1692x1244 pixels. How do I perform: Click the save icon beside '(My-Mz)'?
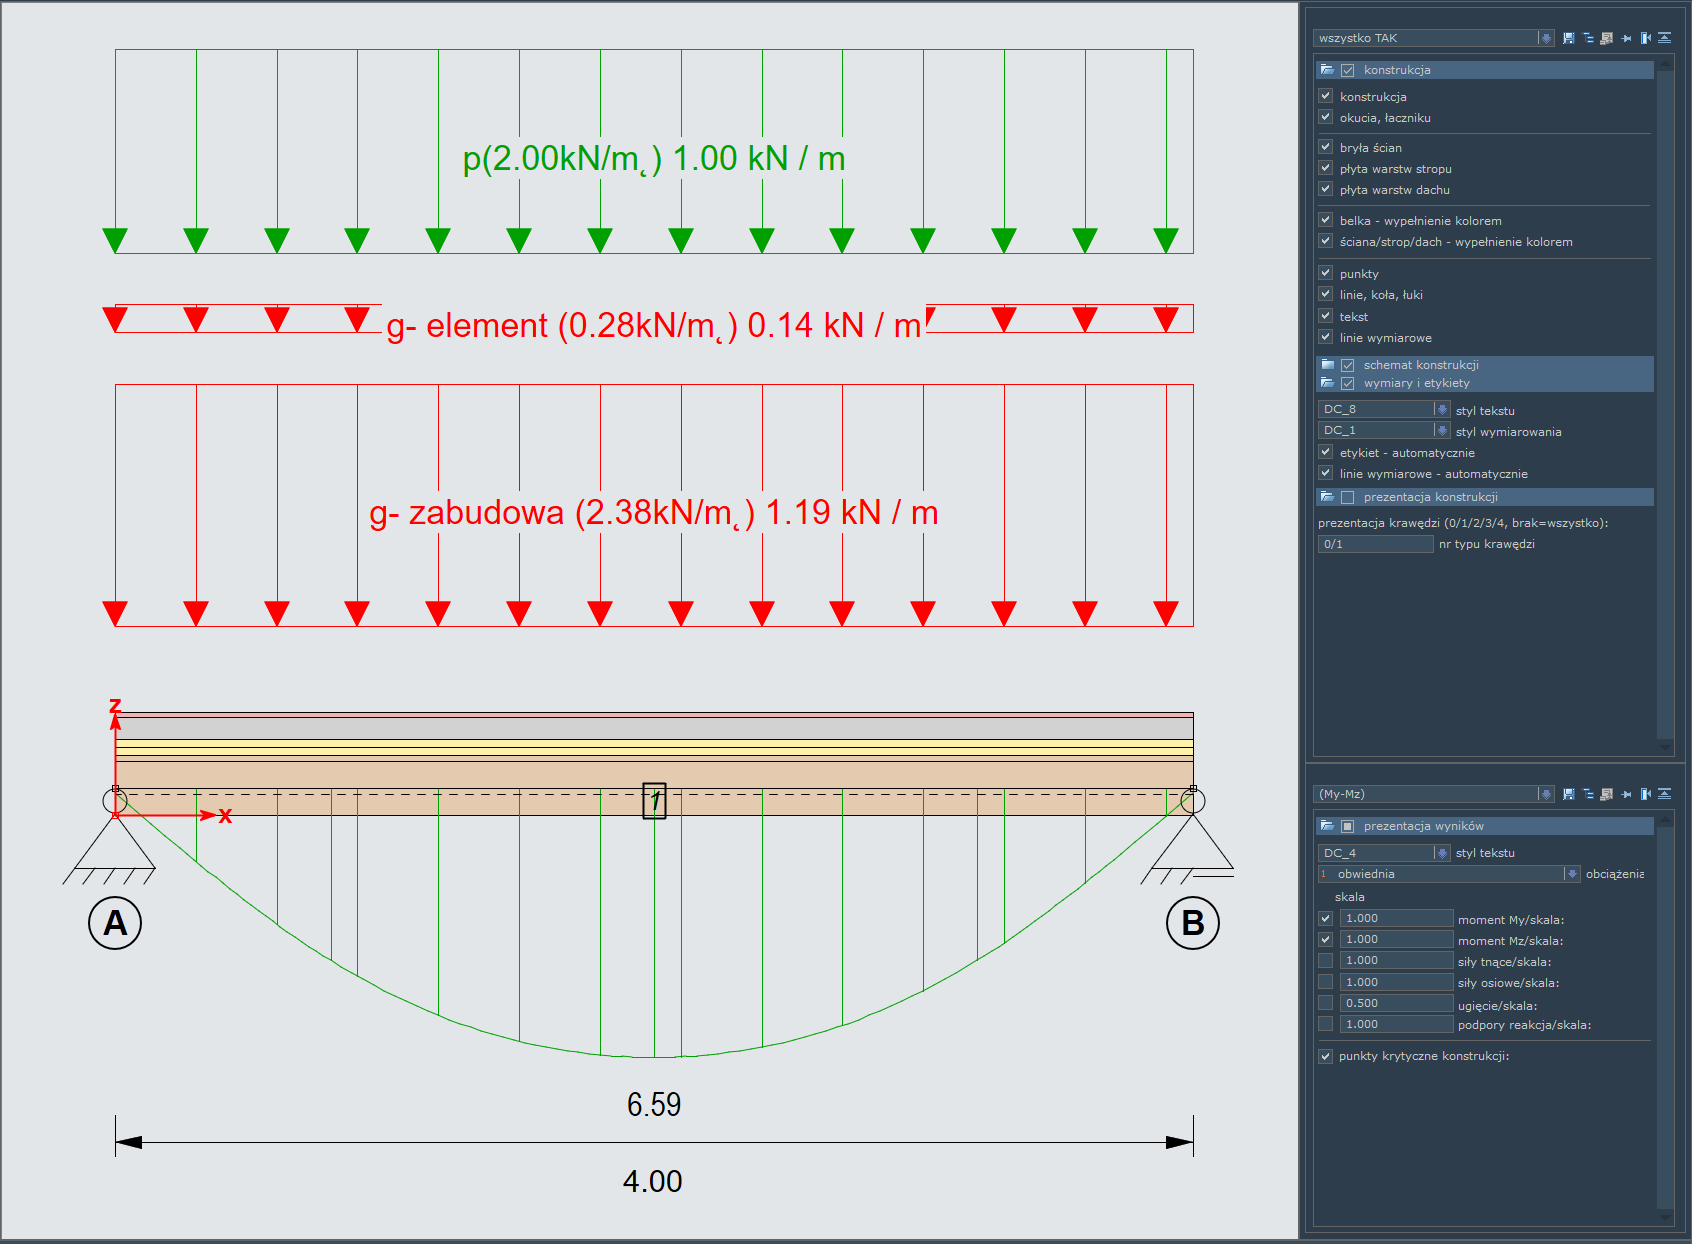[x=1568, y=794]
